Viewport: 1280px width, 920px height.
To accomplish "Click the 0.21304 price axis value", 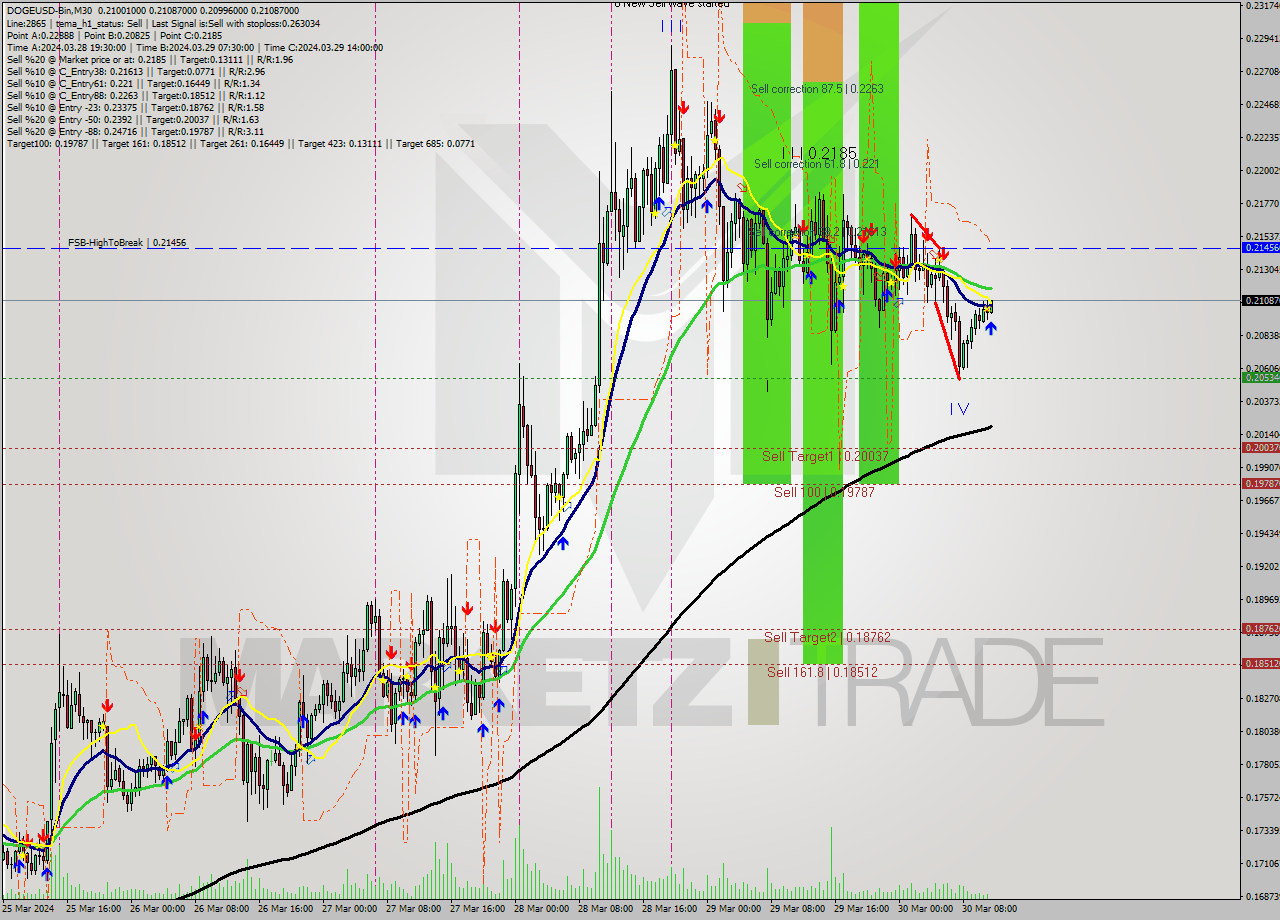I will click(x=1262, y=270).
